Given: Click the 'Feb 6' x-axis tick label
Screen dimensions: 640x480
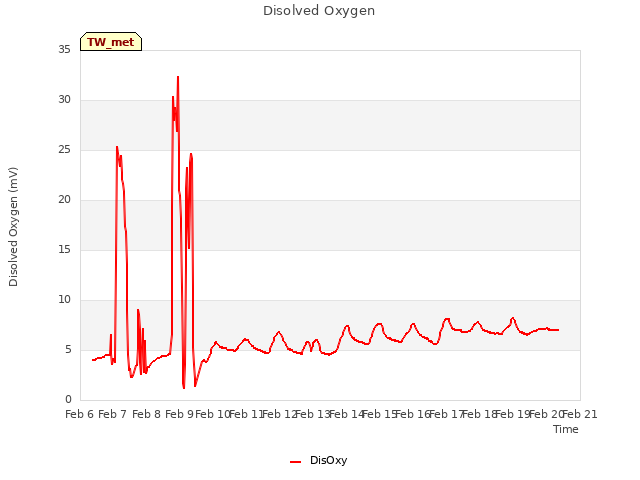Looking at the screenshot, I should pos(80,414).
